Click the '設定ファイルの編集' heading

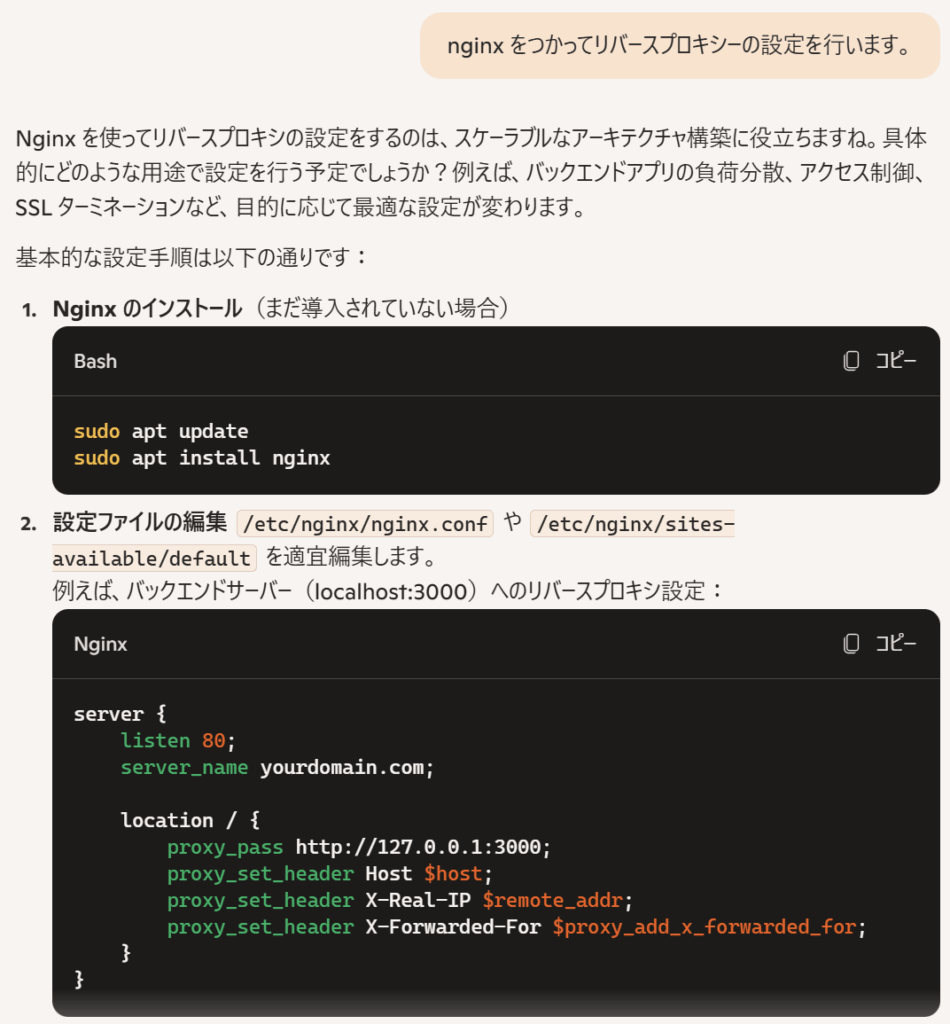[x=140, y=522]
